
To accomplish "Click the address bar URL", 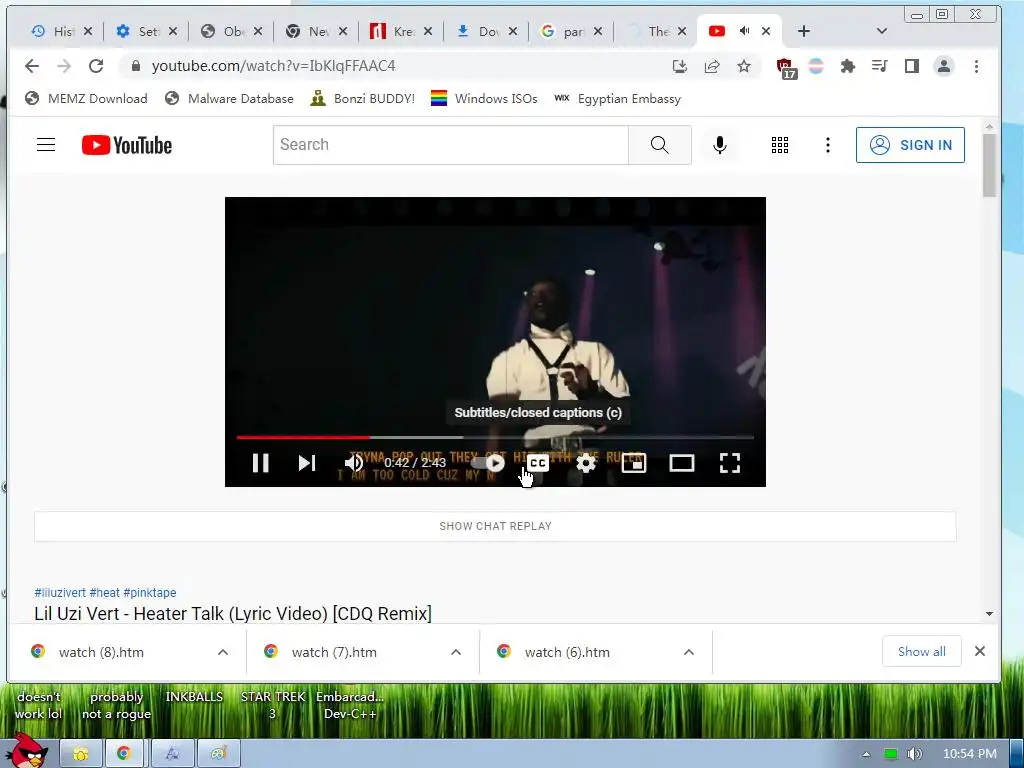I will coord(274,66).
